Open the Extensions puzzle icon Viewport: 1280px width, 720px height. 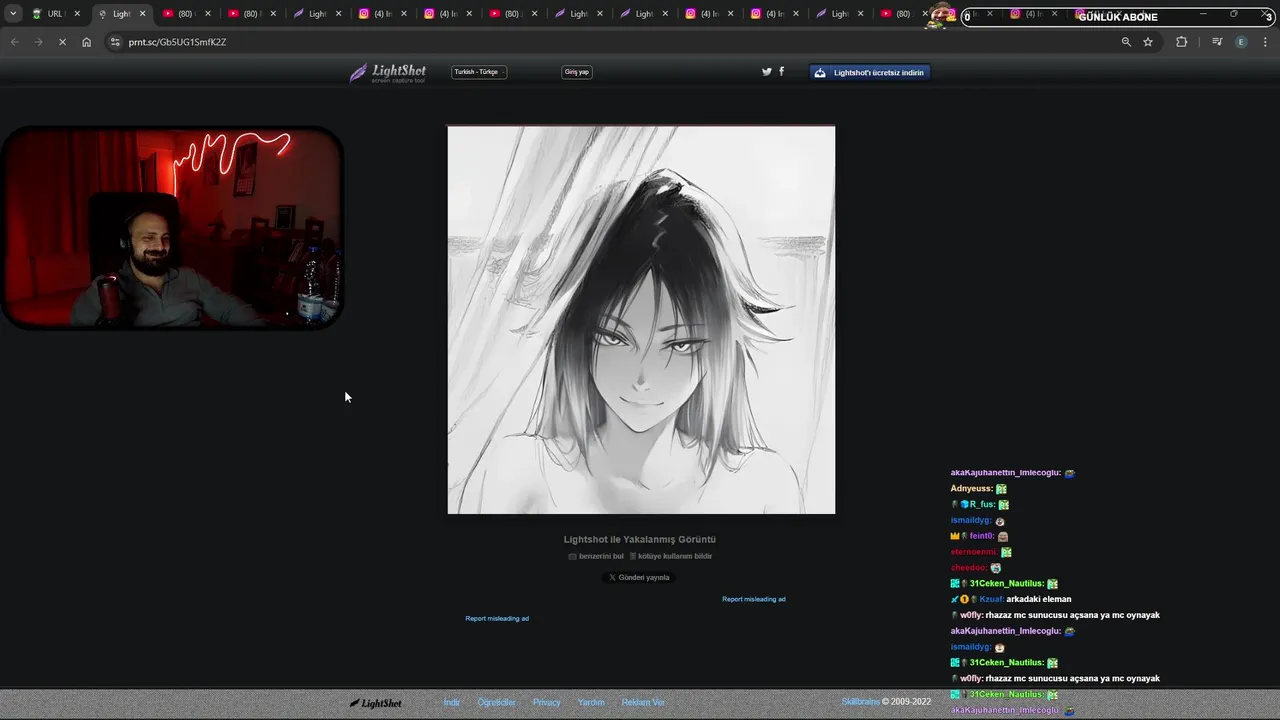click(1181, 42)
